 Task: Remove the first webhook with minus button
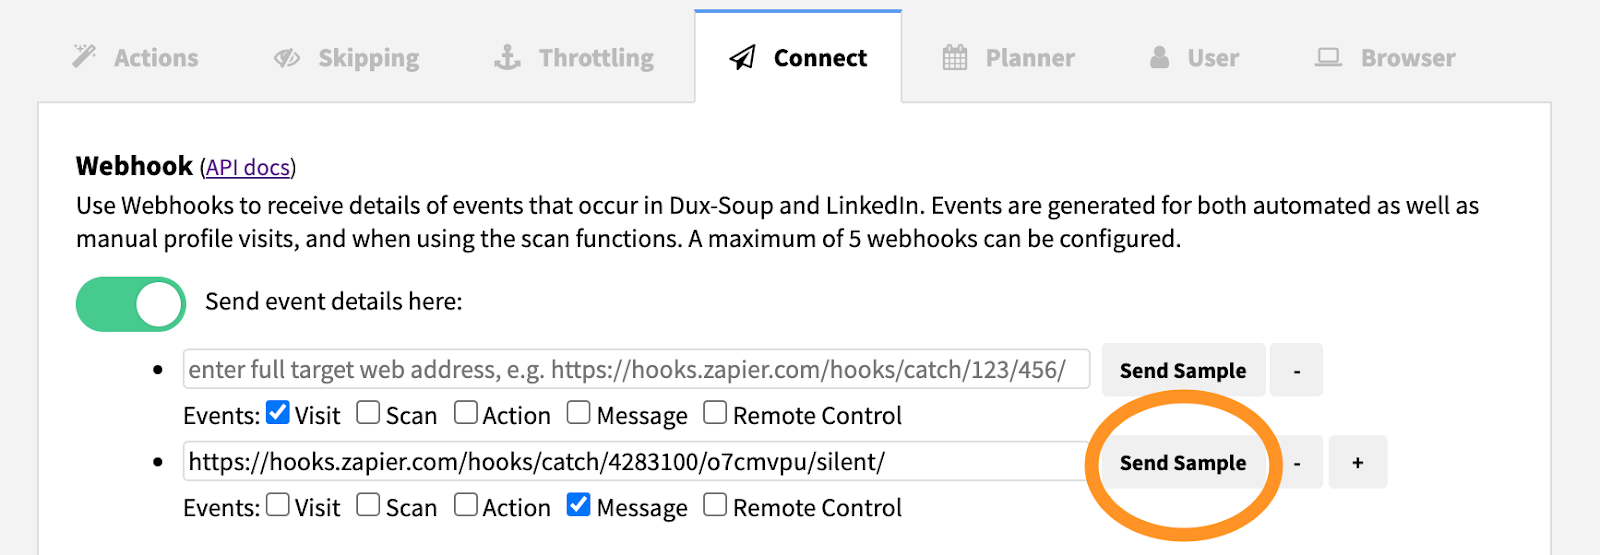point(1297,371)
